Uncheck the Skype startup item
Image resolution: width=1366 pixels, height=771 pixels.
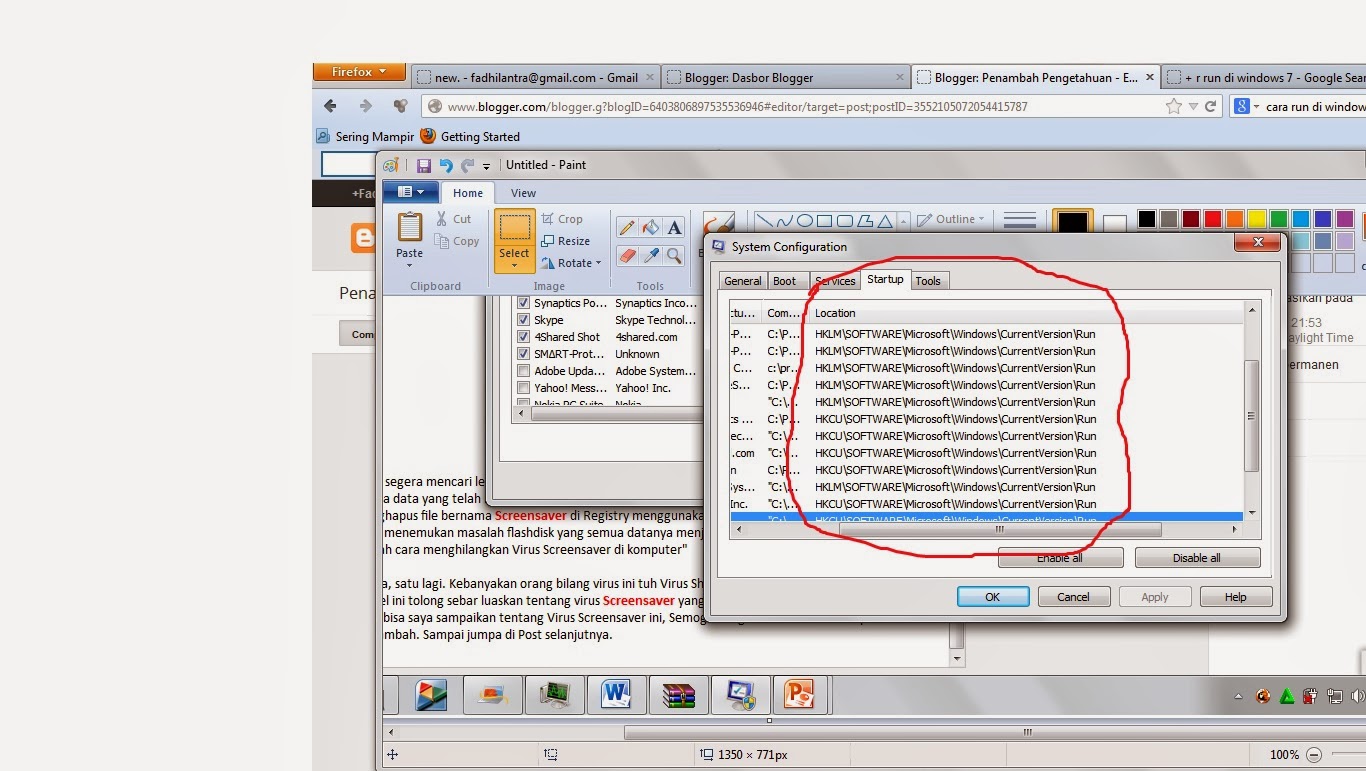(x=523, y=320)
